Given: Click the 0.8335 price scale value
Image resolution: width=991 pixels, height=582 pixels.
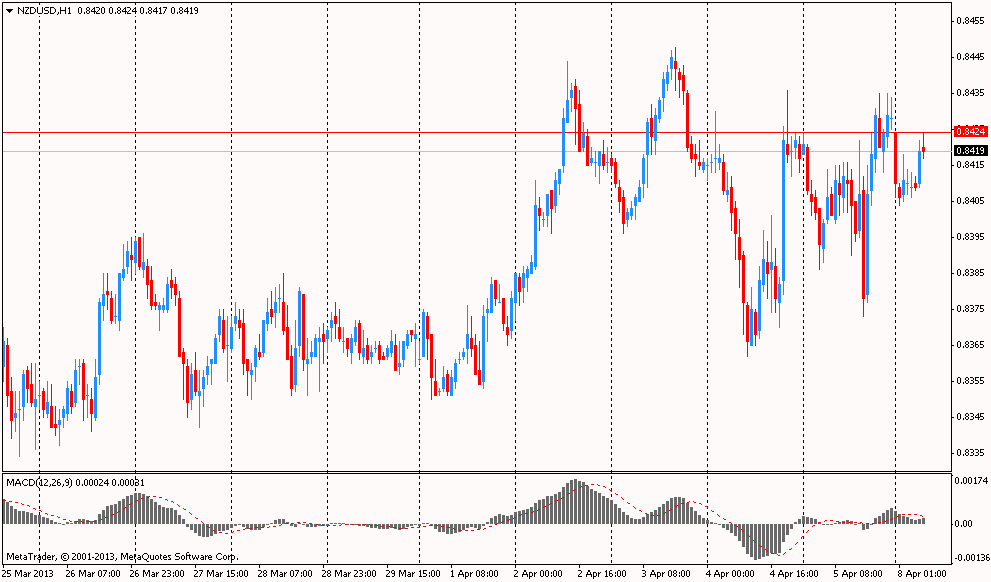Looking at the screenshot, I should click(x=971, y=452).
